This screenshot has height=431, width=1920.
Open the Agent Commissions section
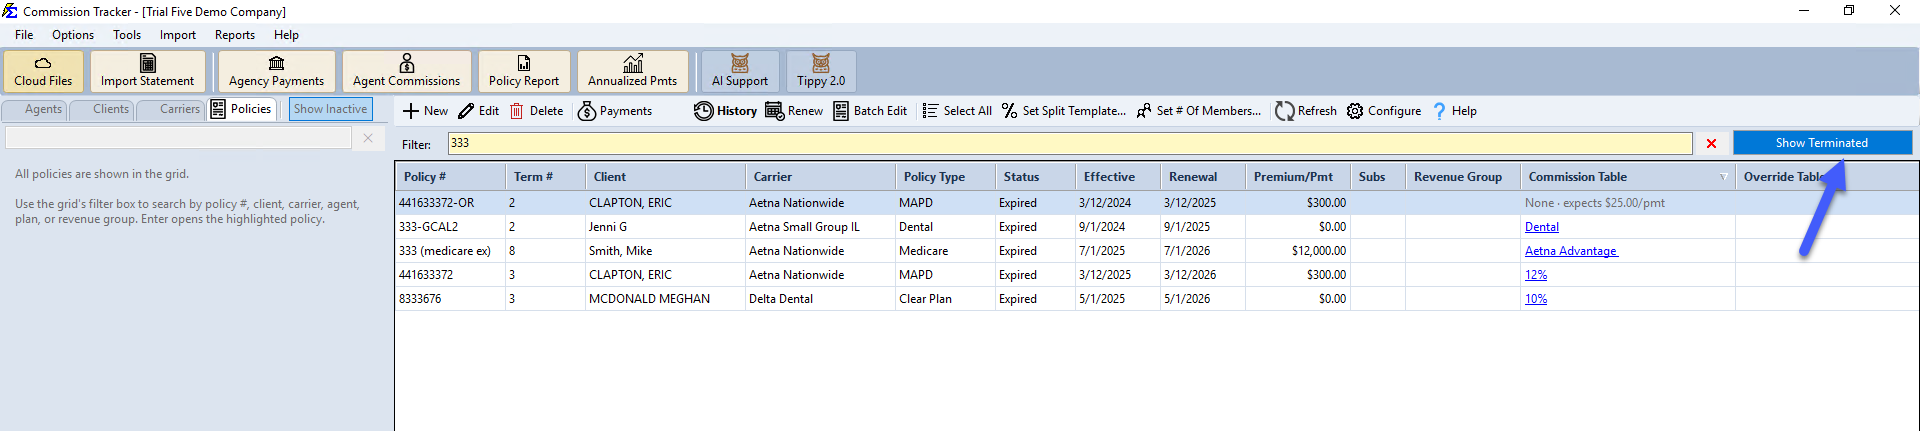tap(406, 71)
